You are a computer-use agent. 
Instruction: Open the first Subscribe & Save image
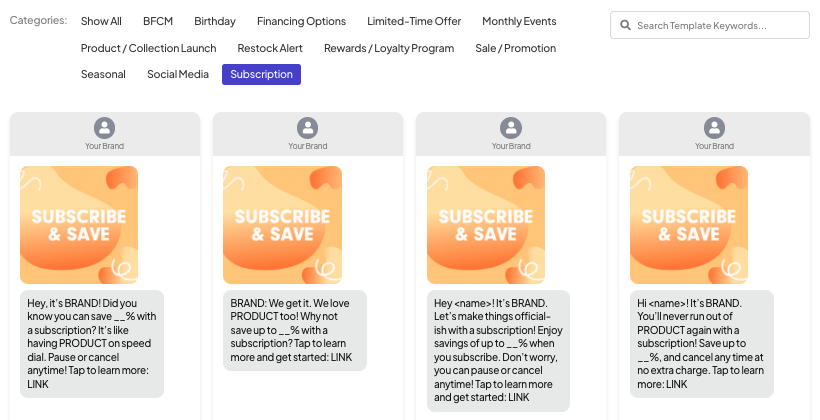click(x=79, y=225)
